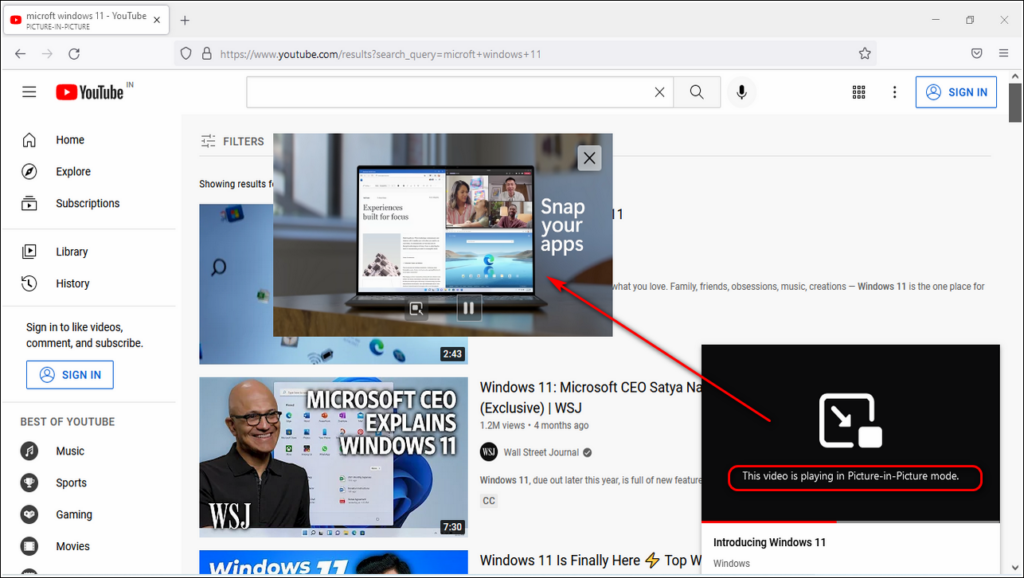Bookmark this page with the star

[x=865, y=54]
